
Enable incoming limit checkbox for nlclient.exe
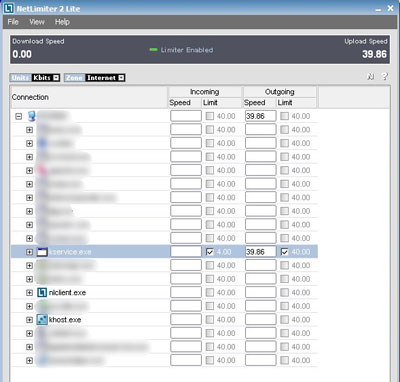pos(210,293)
